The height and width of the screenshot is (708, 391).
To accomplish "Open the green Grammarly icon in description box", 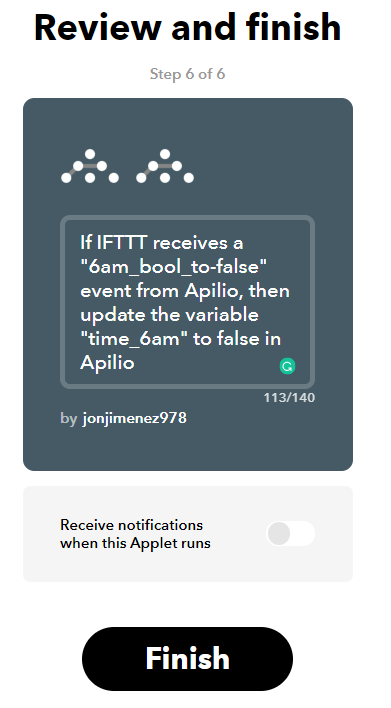I will (x=287, y=366).
